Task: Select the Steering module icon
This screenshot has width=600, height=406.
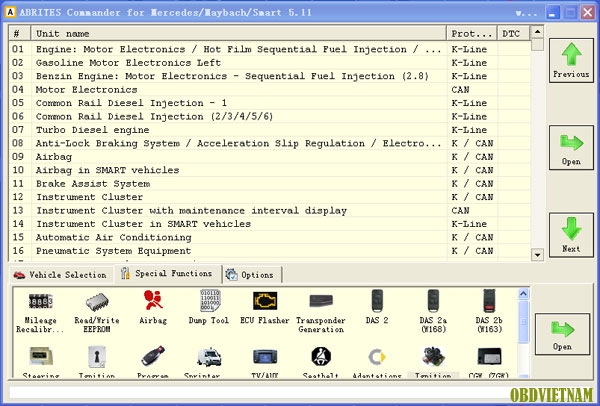Action: tap(41, 362)
